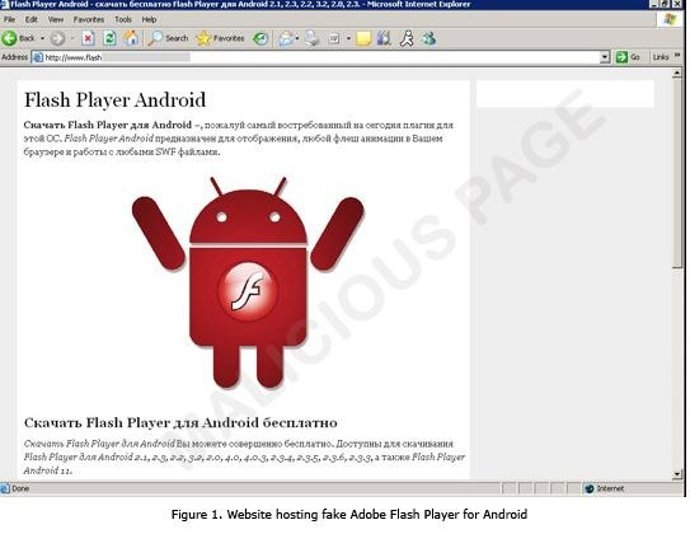Viewport: 690px width, 534px height.
Task: Open the File menu
Action: point(9,19)
